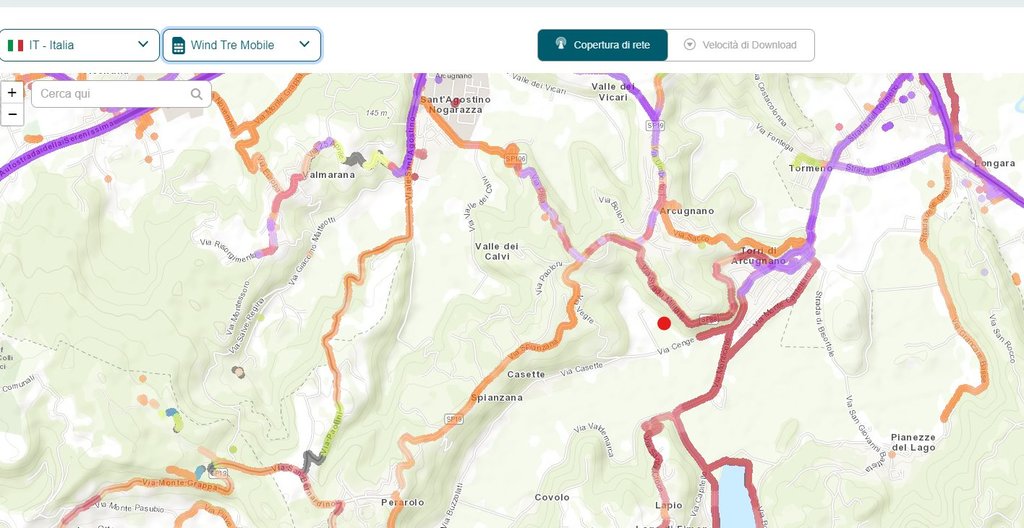The height and width of the screenshot is (528, 1024).
Task: Click the download arrow icon in Velocità di Download
Action: tap(690, 45)
